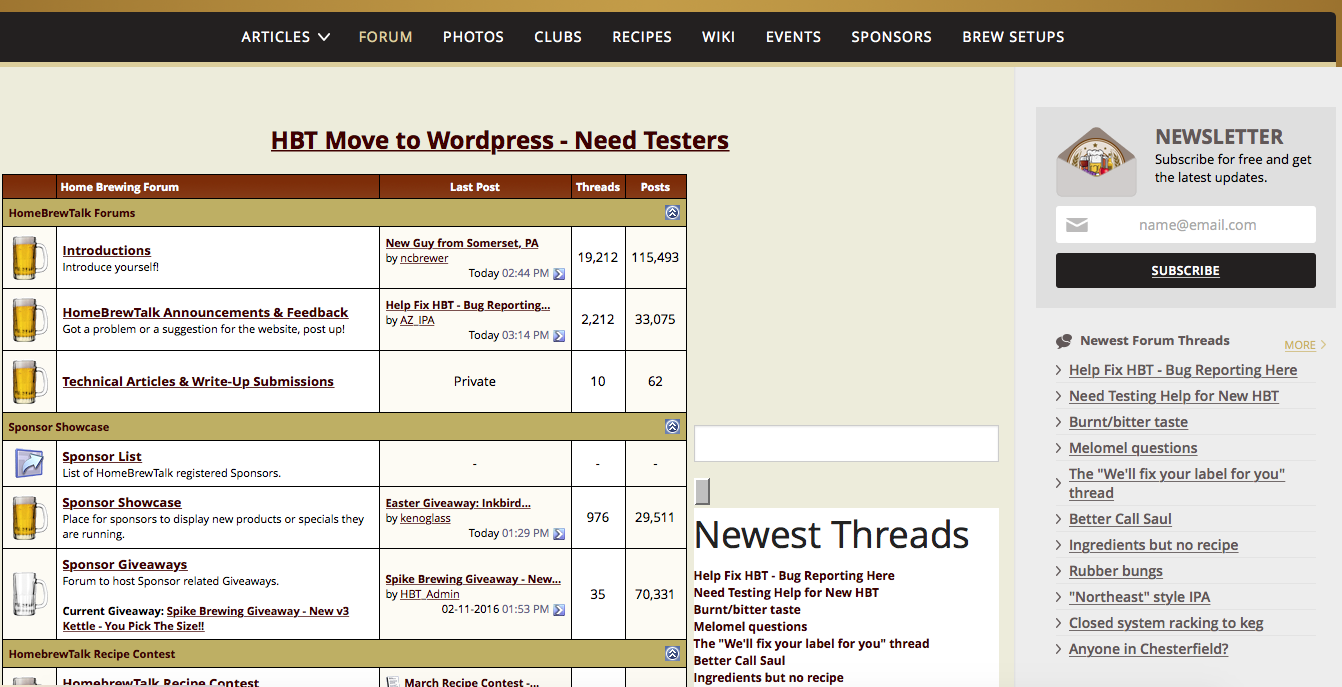Click the beer mug icon beside Technical Articles
The width and height of the screenshot is (1342, 687).
[x=29, y=381]
